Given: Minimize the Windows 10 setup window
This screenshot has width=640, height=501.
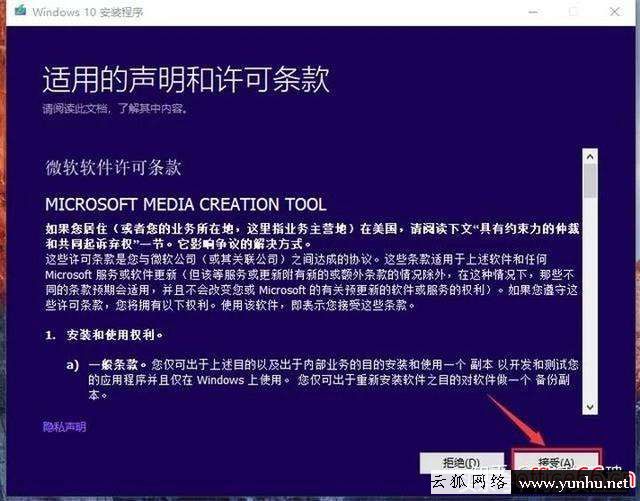Looking at the screenshot, I should (x=533, y=12).
